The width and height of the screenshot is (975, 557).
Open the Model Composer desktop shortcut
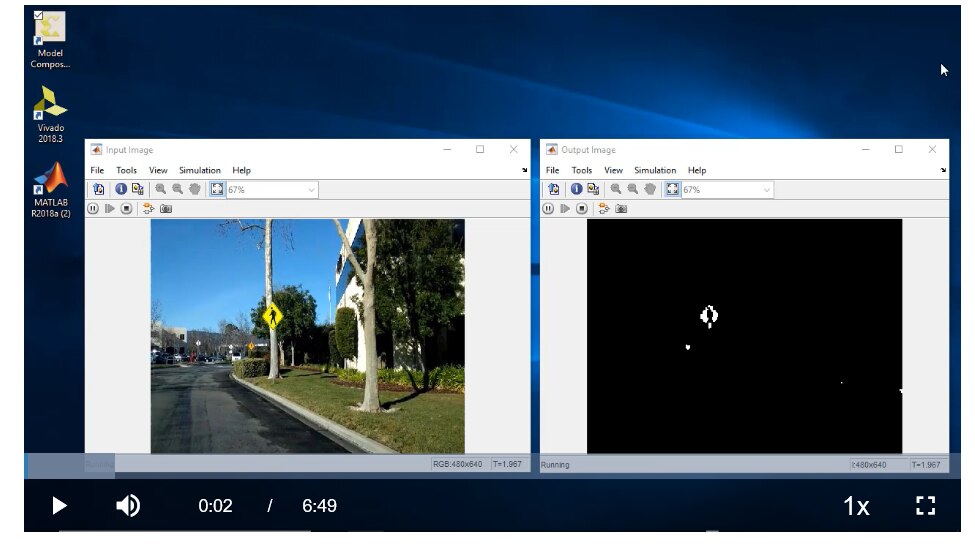tap(50, 40)
